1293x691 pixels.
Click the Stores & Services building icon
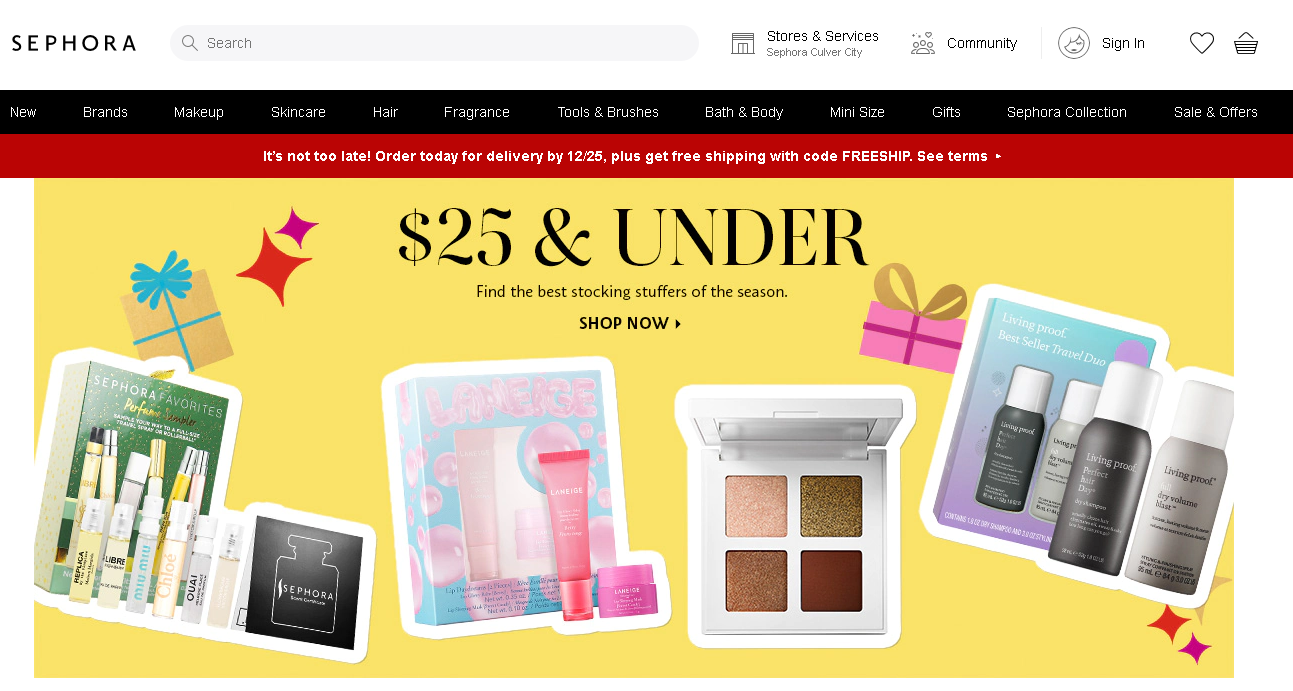[743, 43]
